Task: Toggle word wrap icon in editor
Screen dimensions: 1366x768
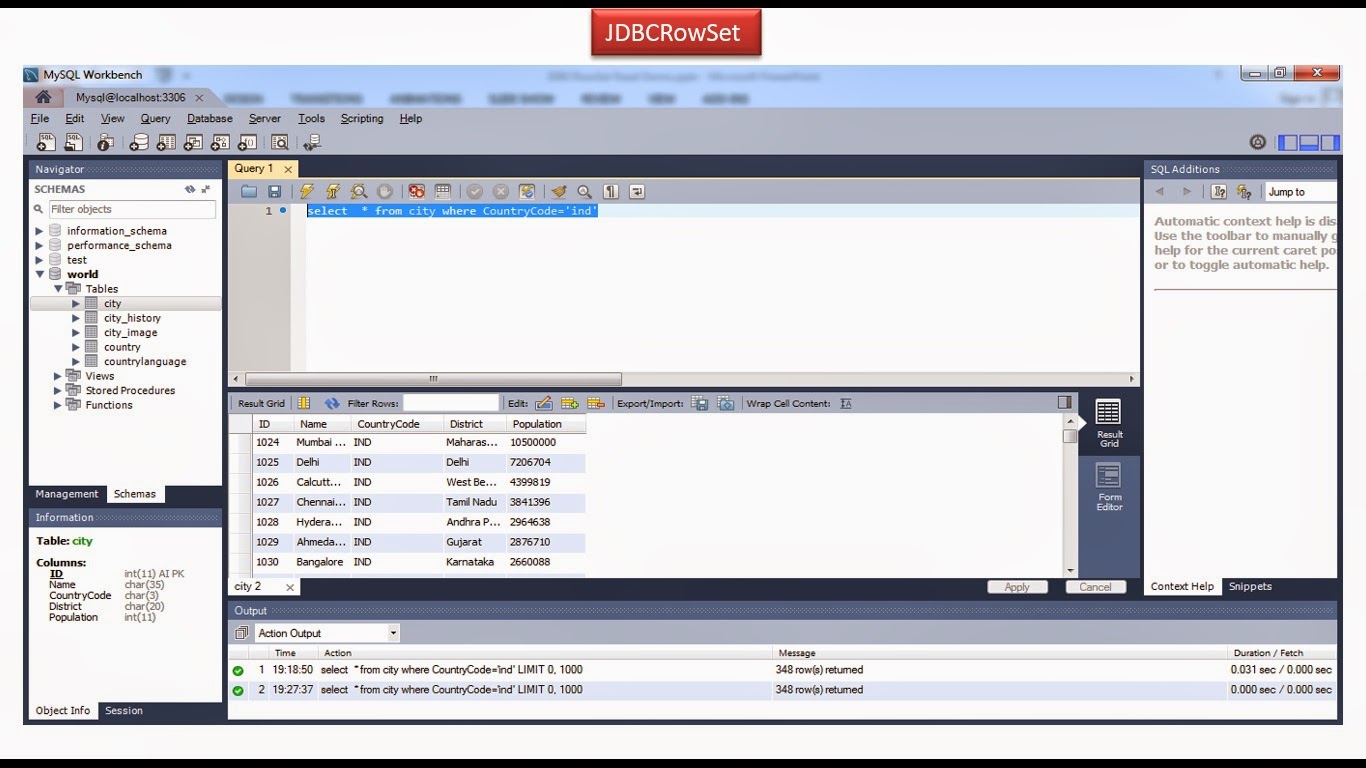Action: pyautogui.click(x=637, y=191)
